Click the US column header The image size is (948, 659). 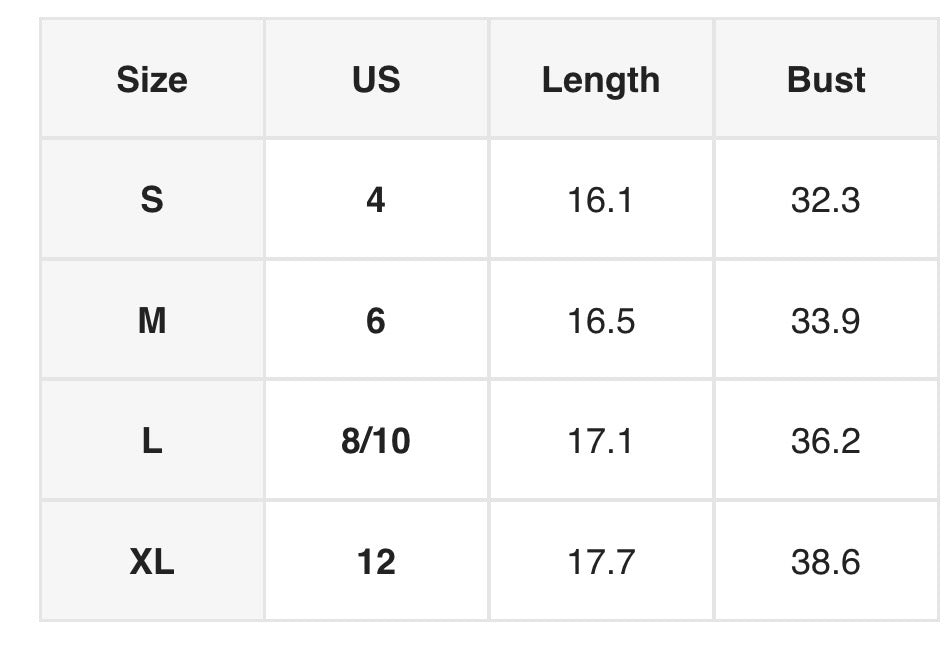pos(376,80)
